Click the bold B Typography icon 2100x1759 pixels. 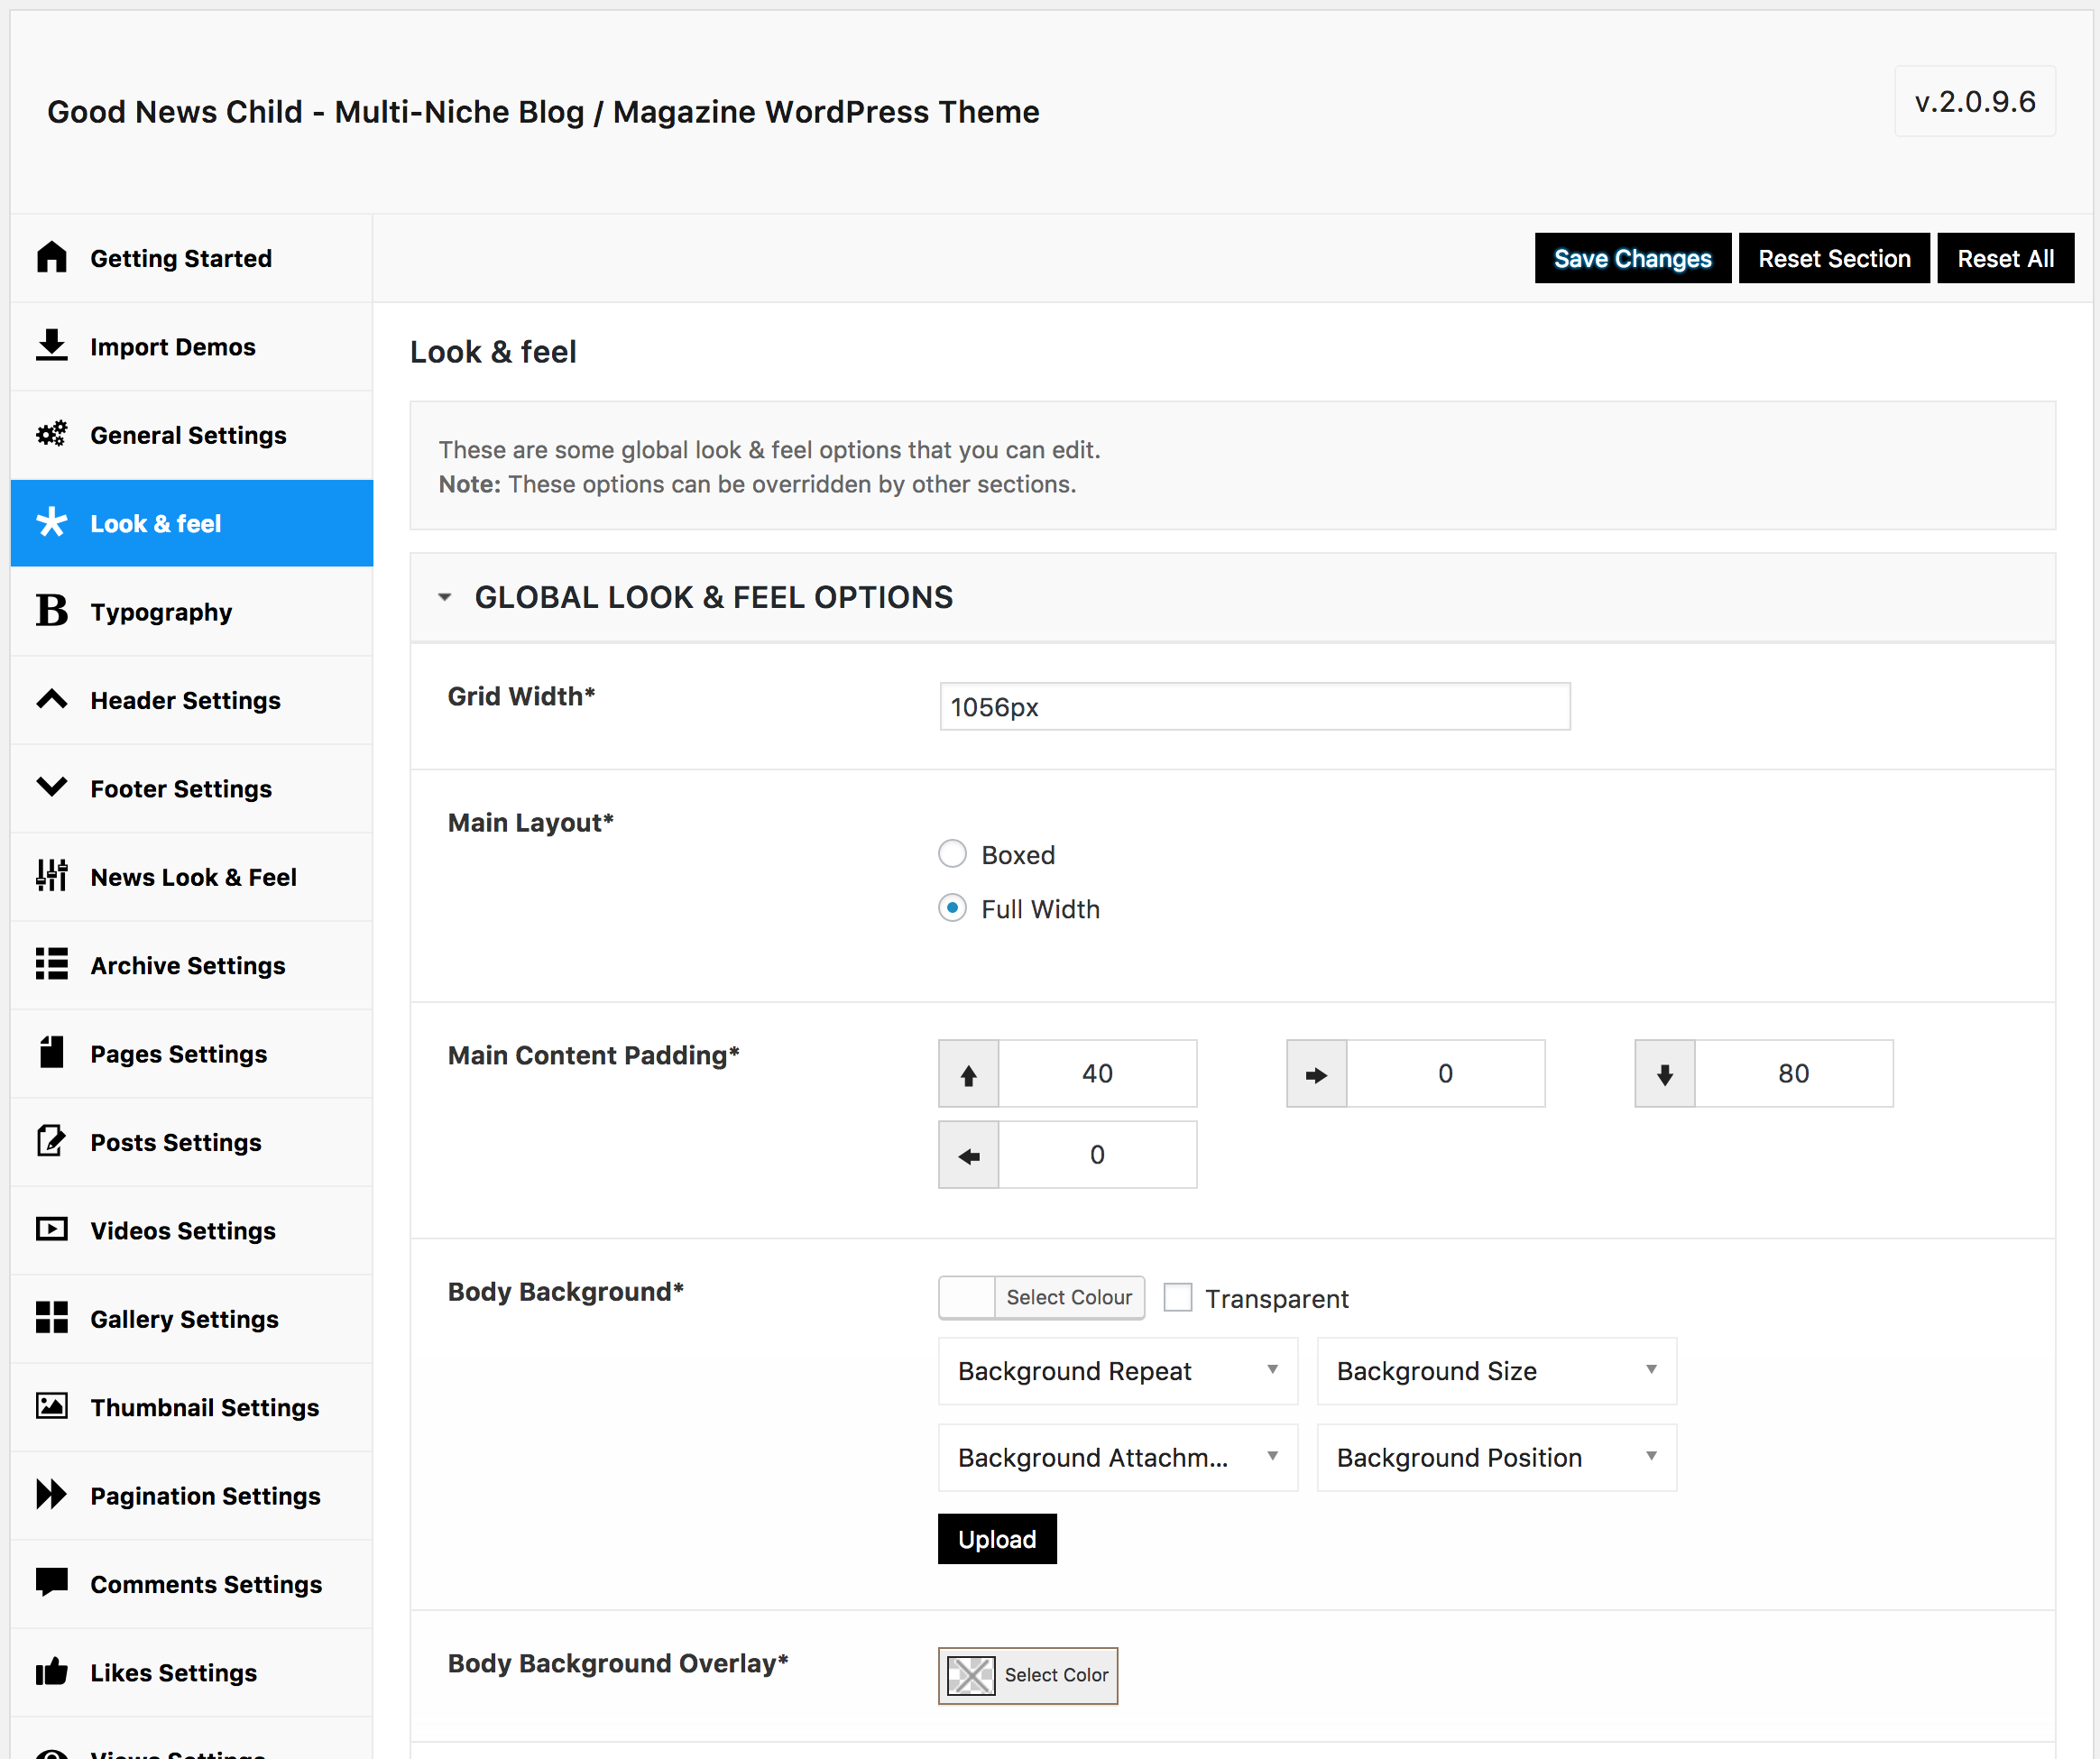tap(51, 611)
